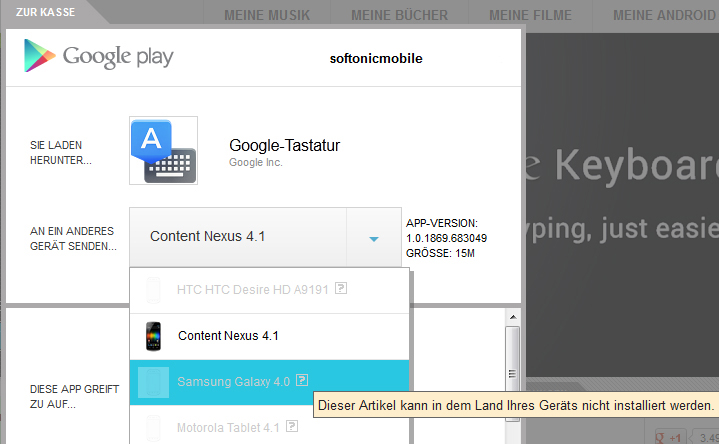
Task: Open the device dropdown arrow
Action: [374, 238]
